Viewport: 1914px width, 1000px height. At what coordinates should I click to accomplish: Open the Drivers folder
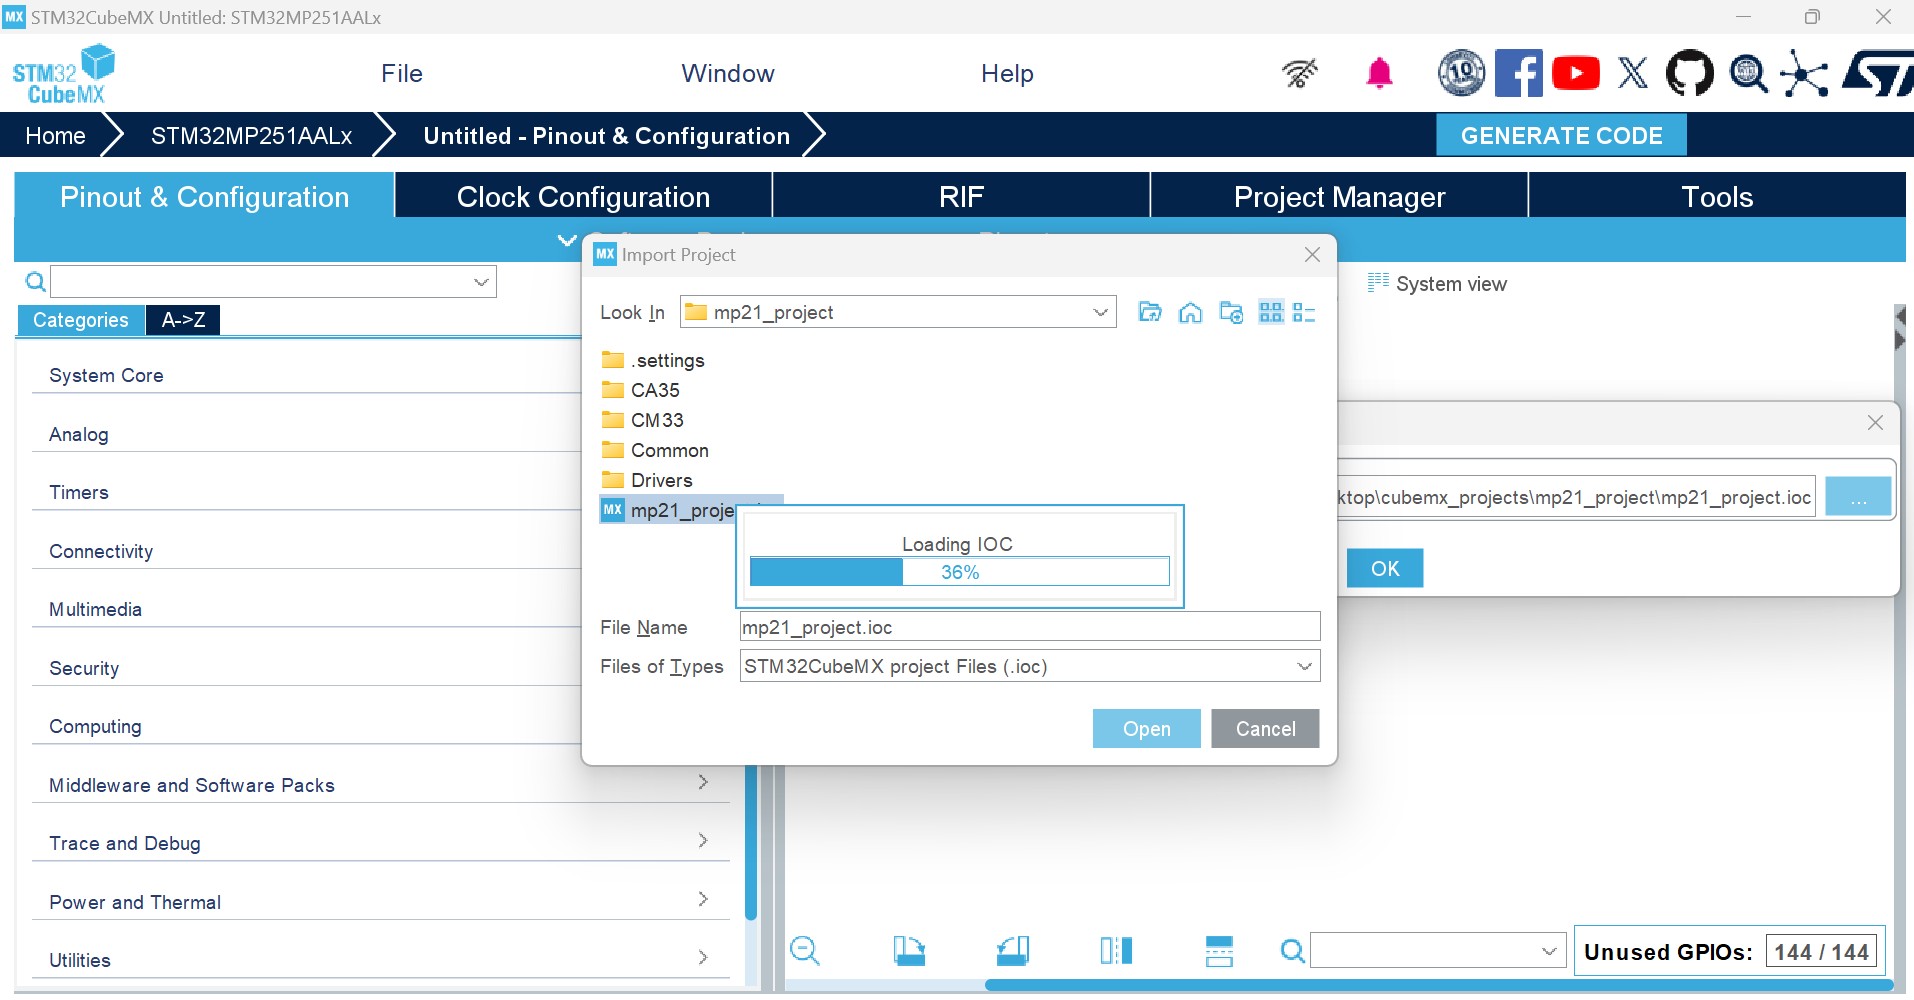click(647, 480)
